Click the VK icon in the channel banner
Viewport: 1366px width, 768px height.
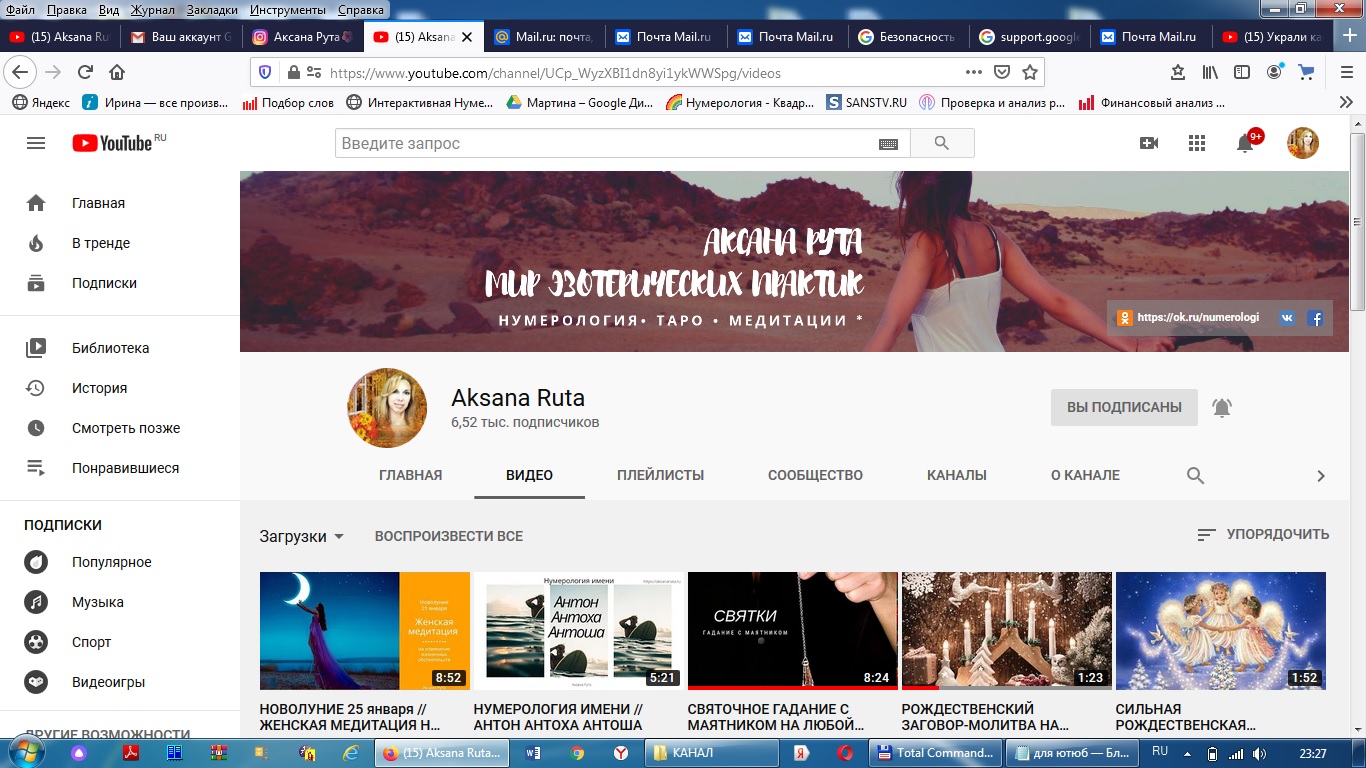(x=1287, y=318)
